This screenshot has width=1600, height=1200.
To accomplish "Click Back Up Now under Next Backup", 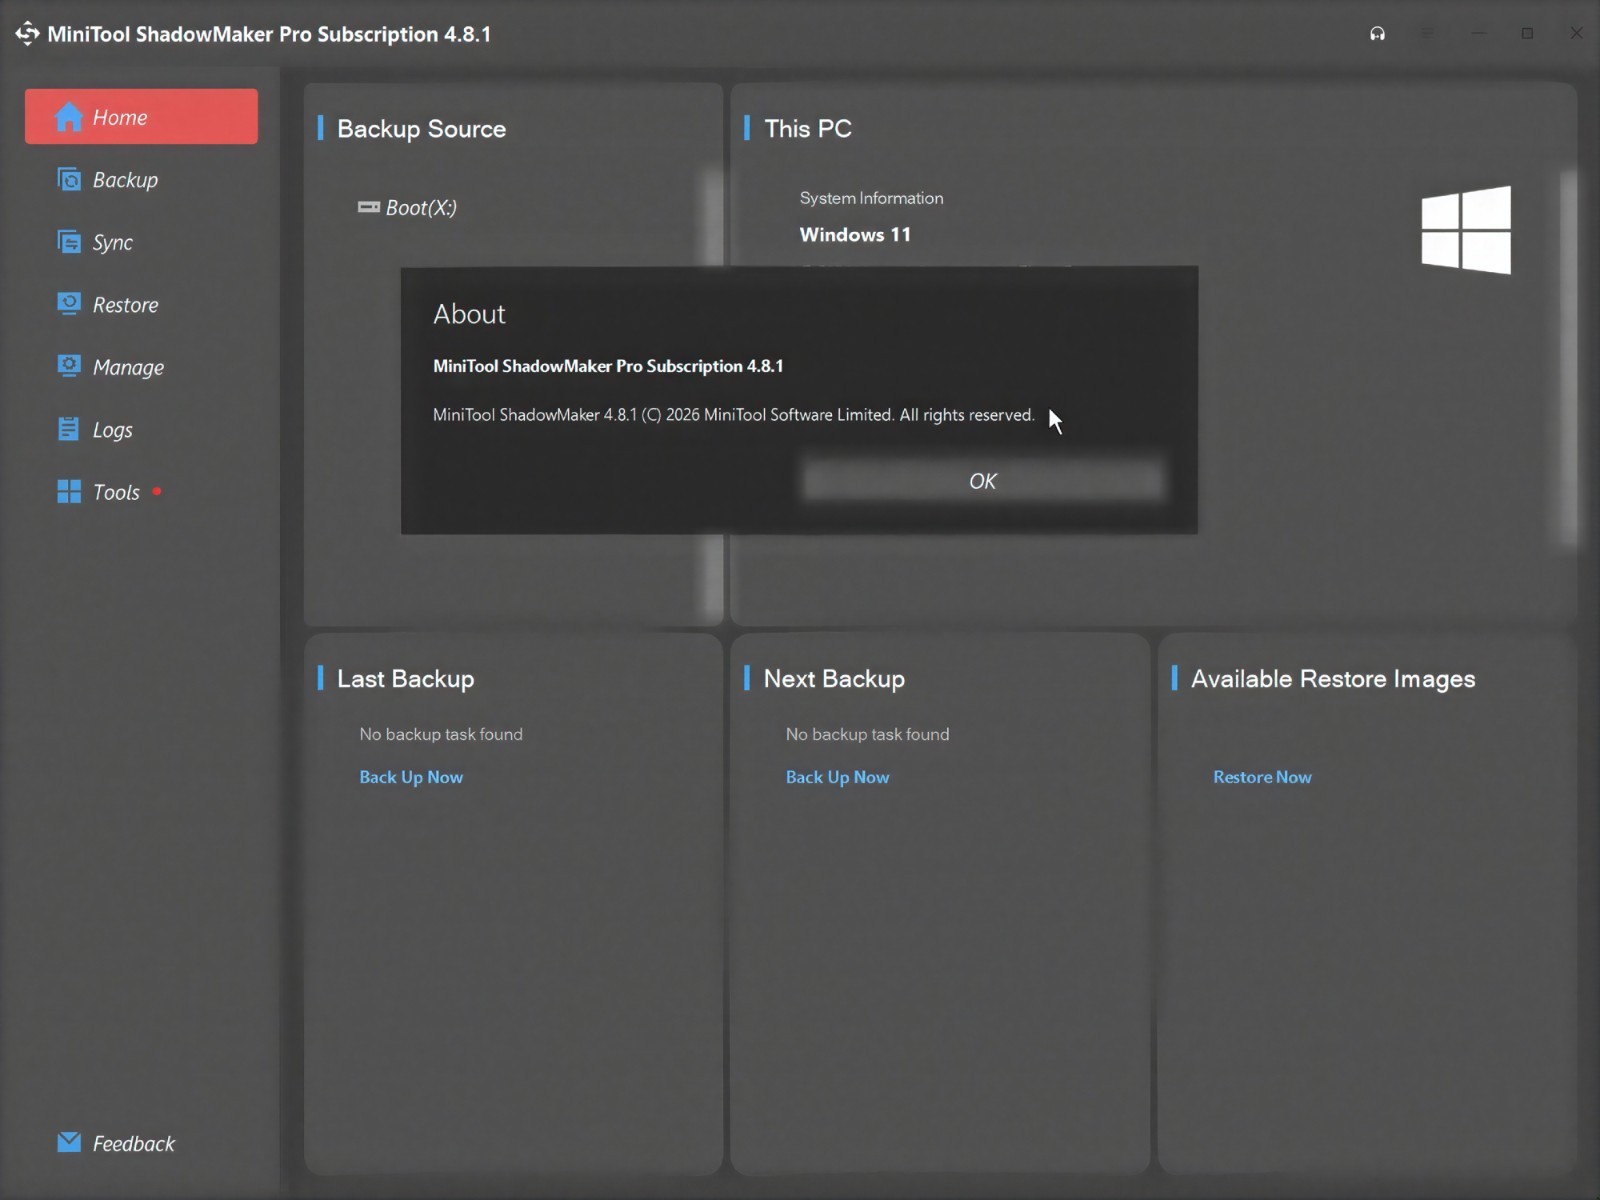I will 837,777.
